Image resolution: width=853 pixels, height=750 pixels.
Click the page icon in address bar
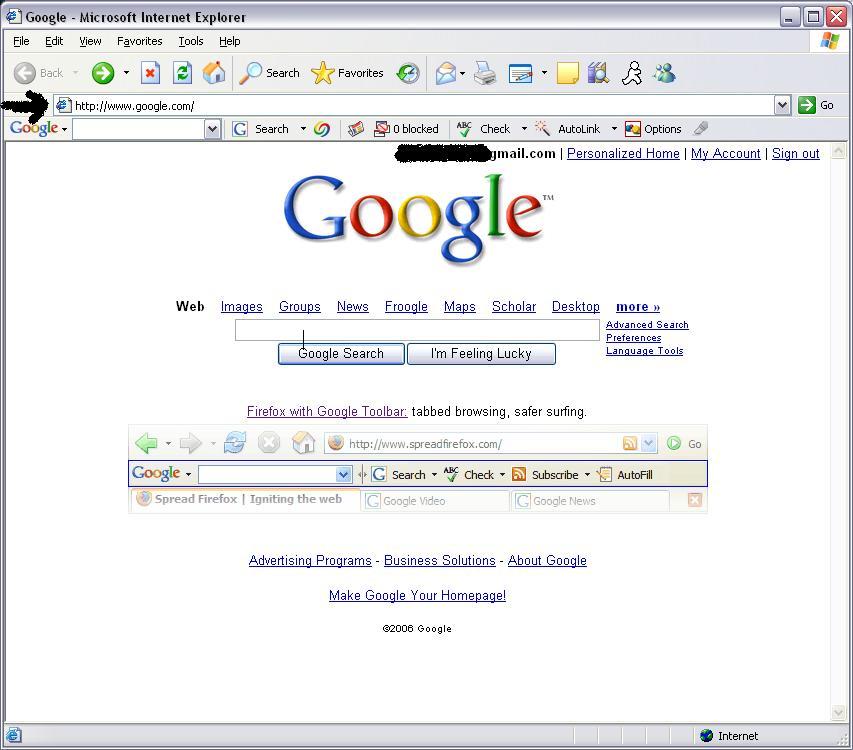[x=64, y=105]
